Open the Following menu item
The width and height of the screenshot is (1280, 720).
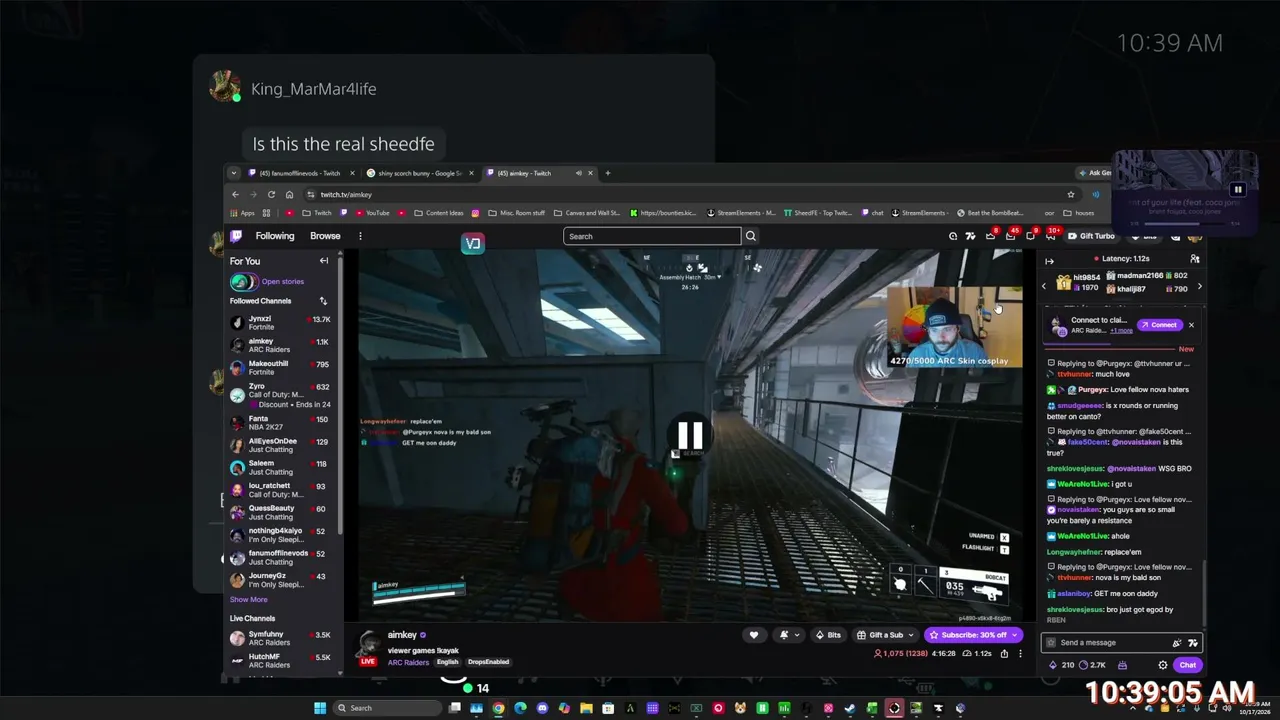[275, 236]
